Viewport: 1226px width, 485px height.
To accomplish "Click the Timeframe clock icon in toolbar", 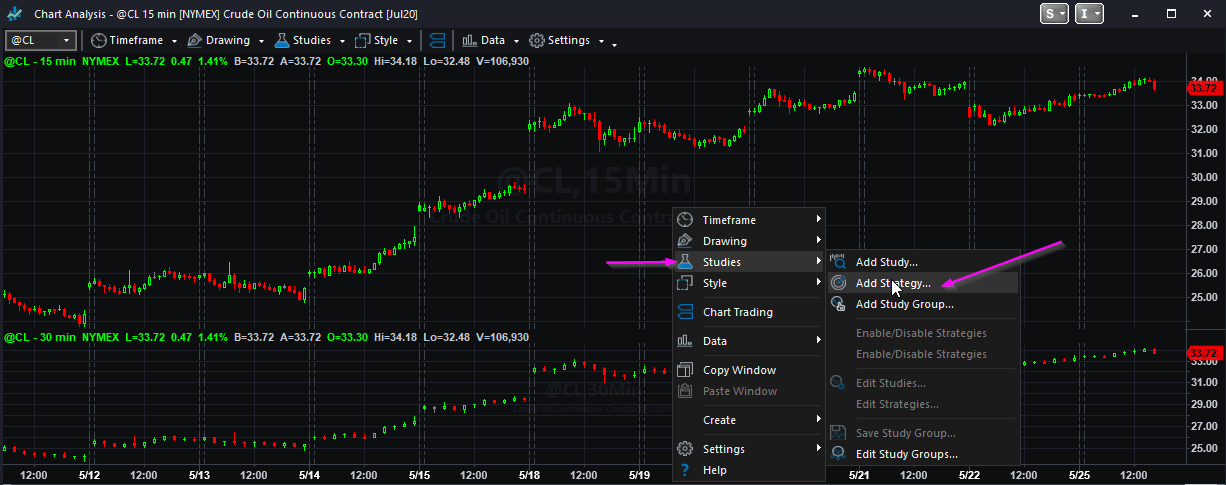I will click(98, 40).
